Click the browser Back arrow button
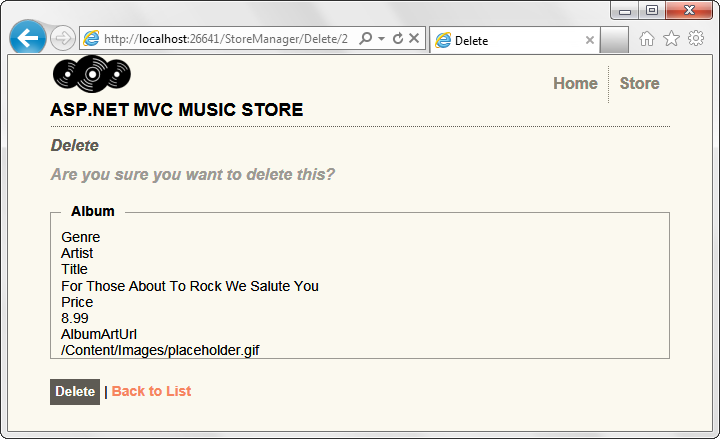The image size is (720, 439). point(28,38)
